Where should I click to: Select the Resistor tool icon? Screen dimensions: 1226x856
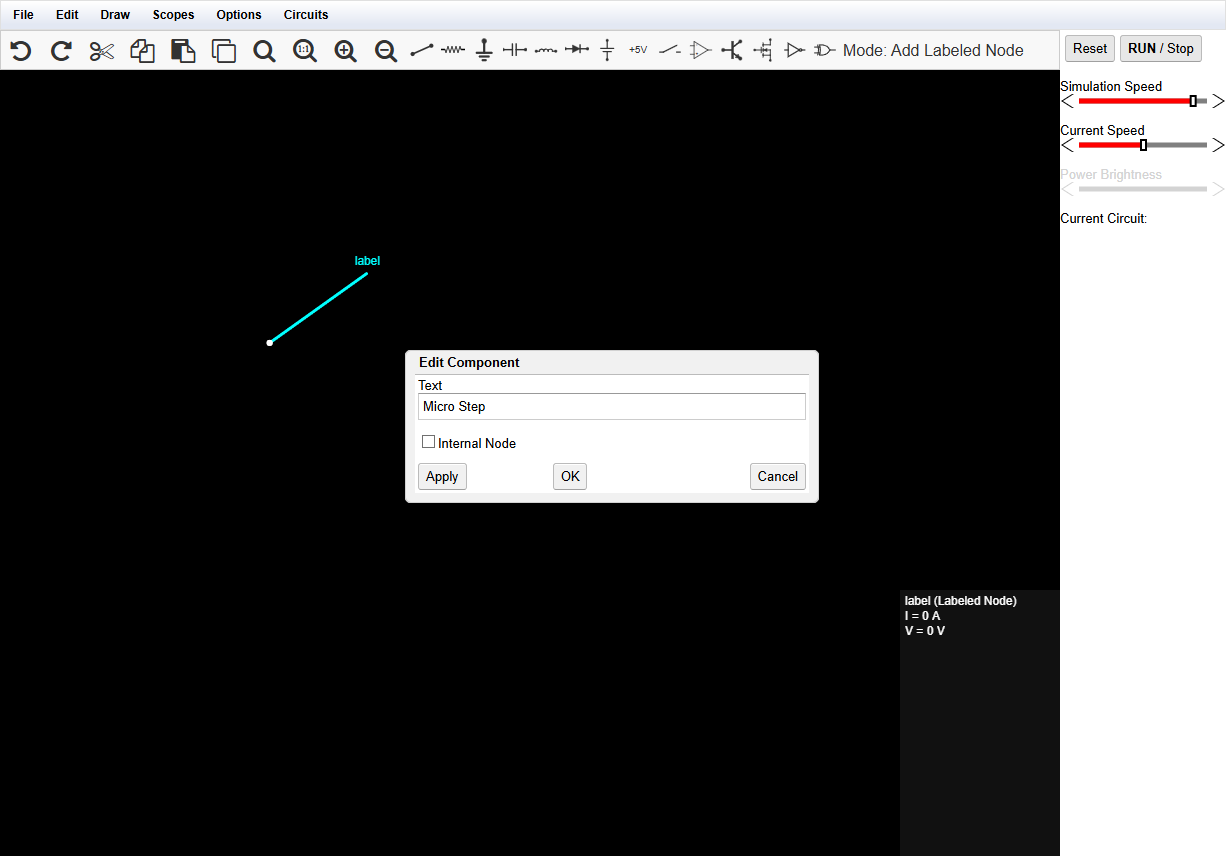(x=453, y=49)
